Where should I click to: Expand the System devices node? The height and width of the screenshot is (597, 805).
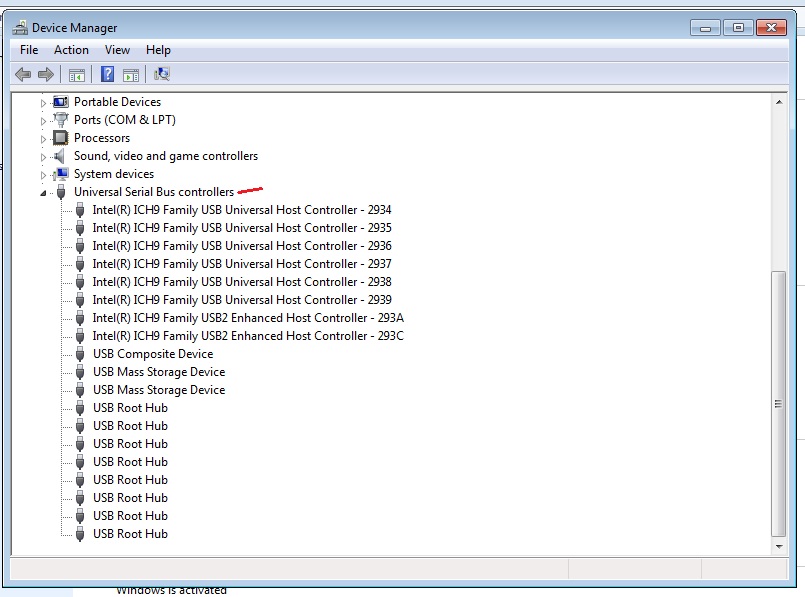tap(43, 175)
